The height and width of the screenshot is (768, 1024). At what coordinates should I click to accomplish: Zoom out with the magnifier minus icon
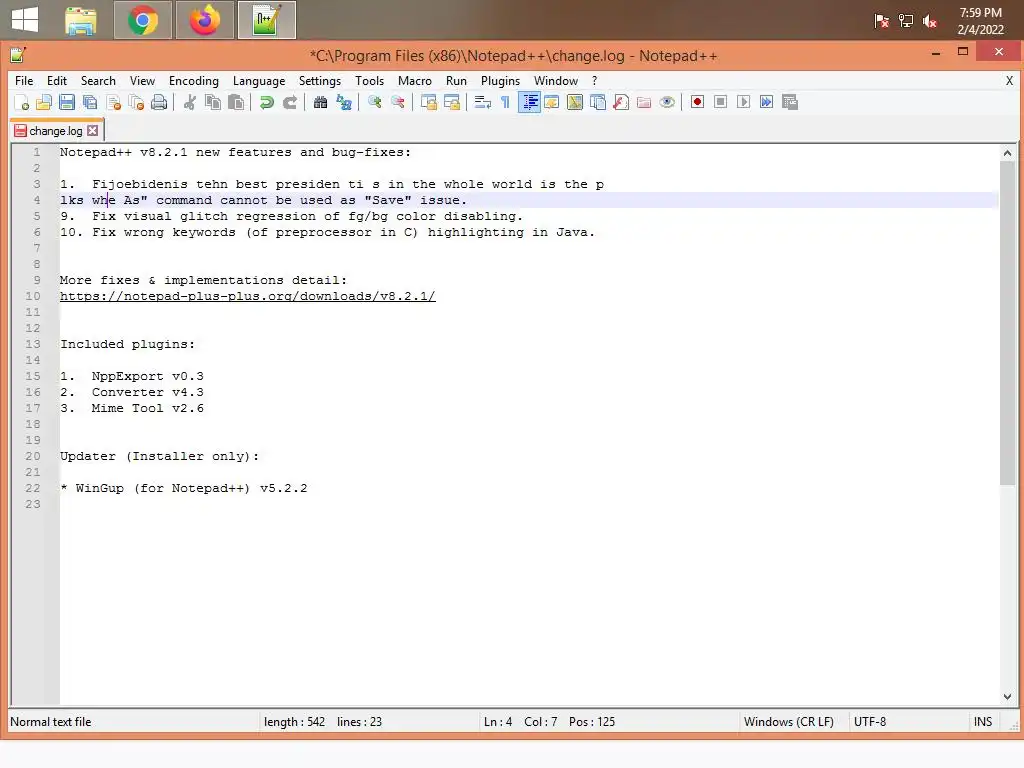pos(397,103)
